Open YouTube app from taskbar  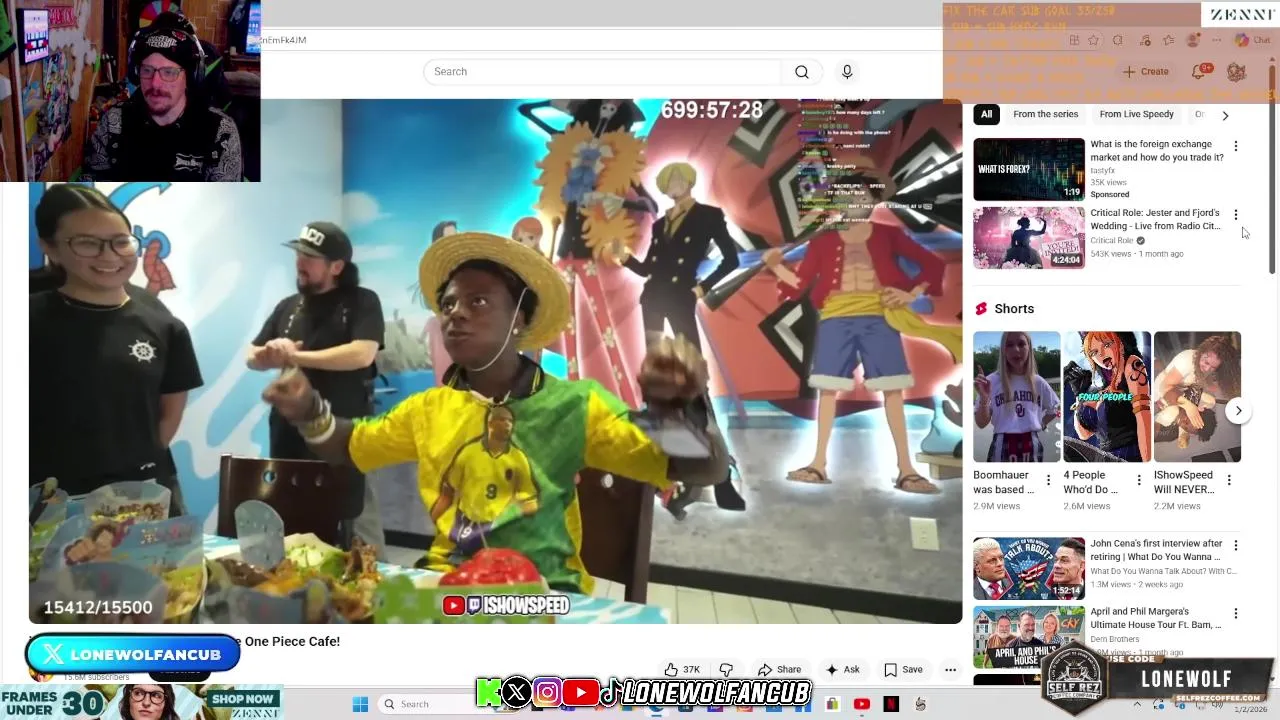click(862, 704)
